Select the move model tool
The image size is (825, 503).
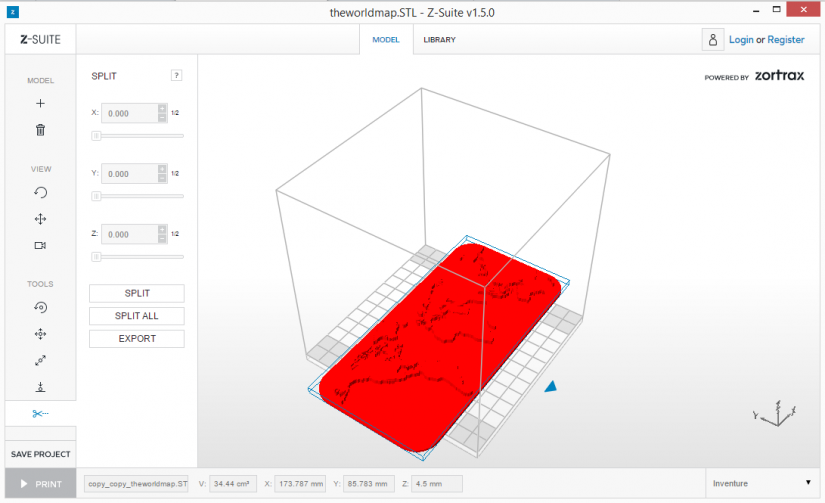[41, 334]
